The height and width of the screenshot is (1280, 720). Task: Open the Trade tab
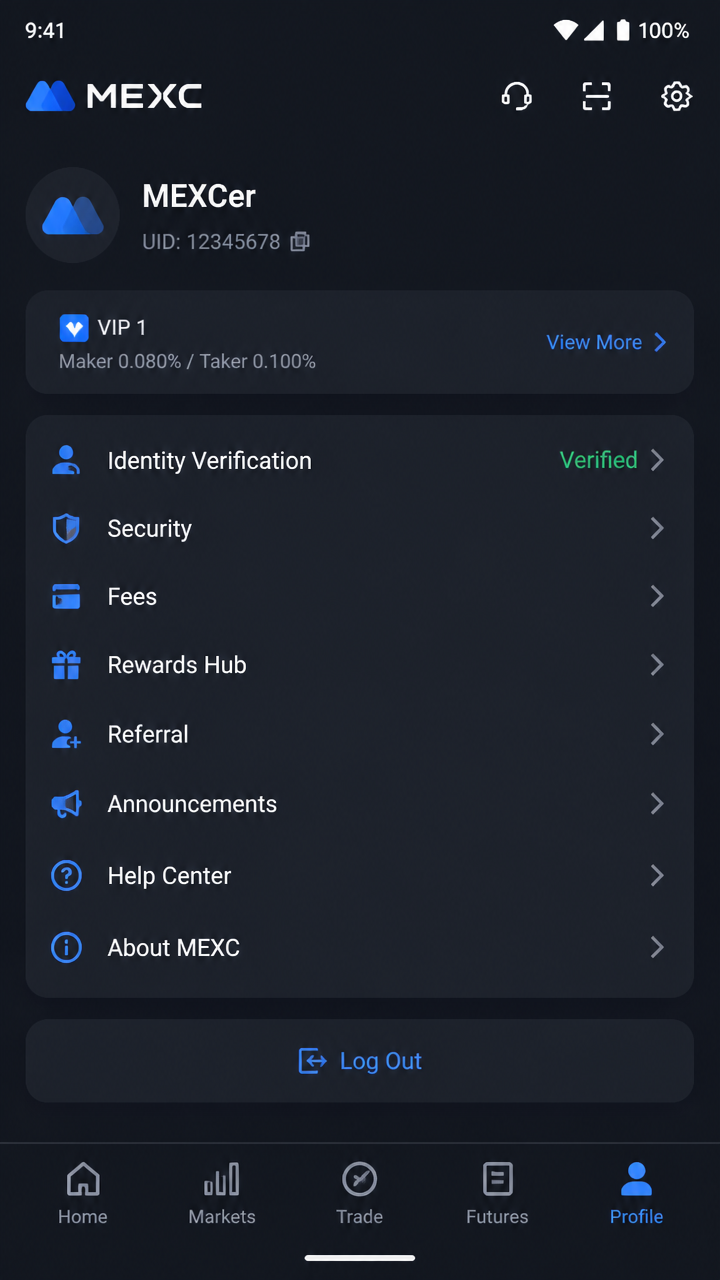click(360, 1194)
